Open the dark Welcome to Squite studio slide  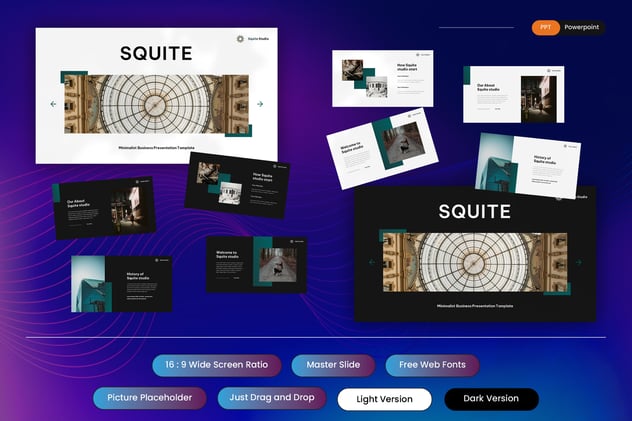coord(256,264)
